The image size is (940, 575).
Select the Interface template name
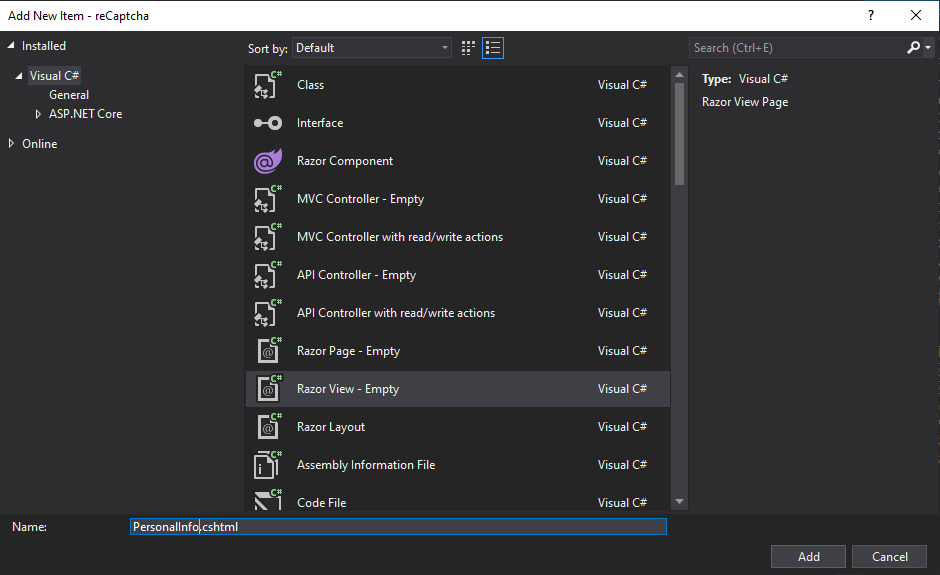[x=320, y=123]
